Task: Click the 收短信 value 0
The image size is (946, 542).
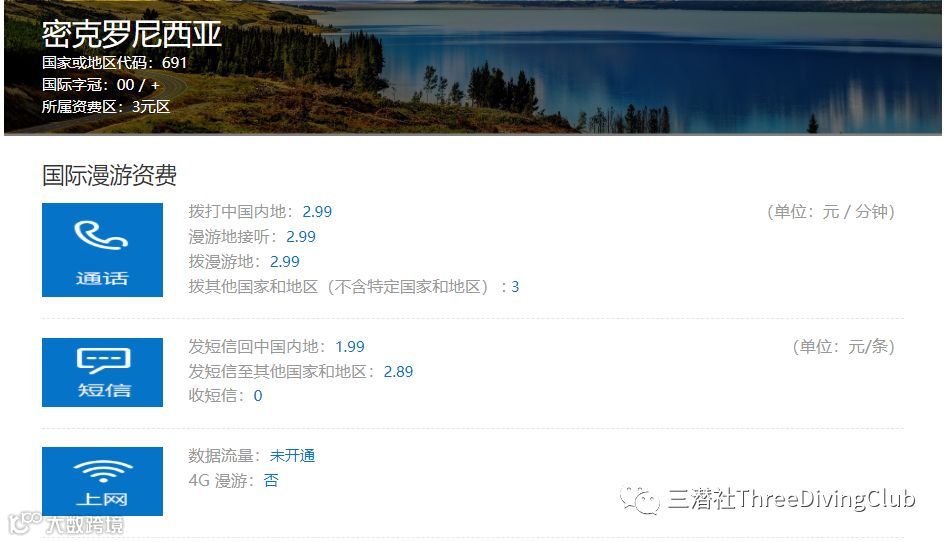Action: pos(258,396)
